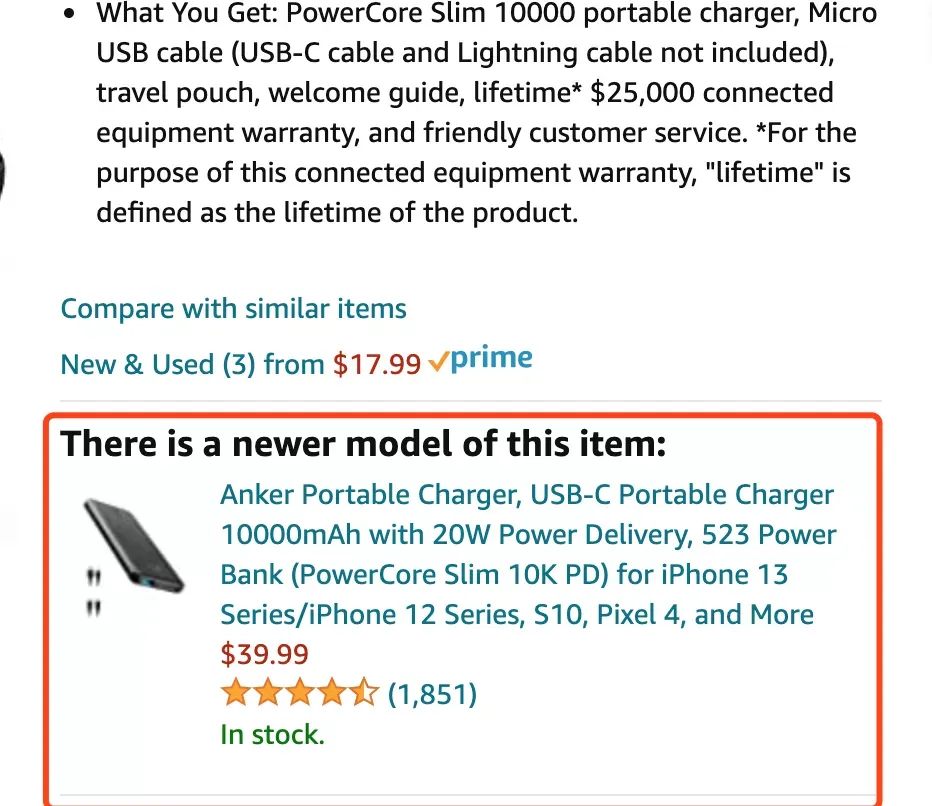932x806 pixels.
Task: Click the second gold rating star
Action: tap(267, 693)
